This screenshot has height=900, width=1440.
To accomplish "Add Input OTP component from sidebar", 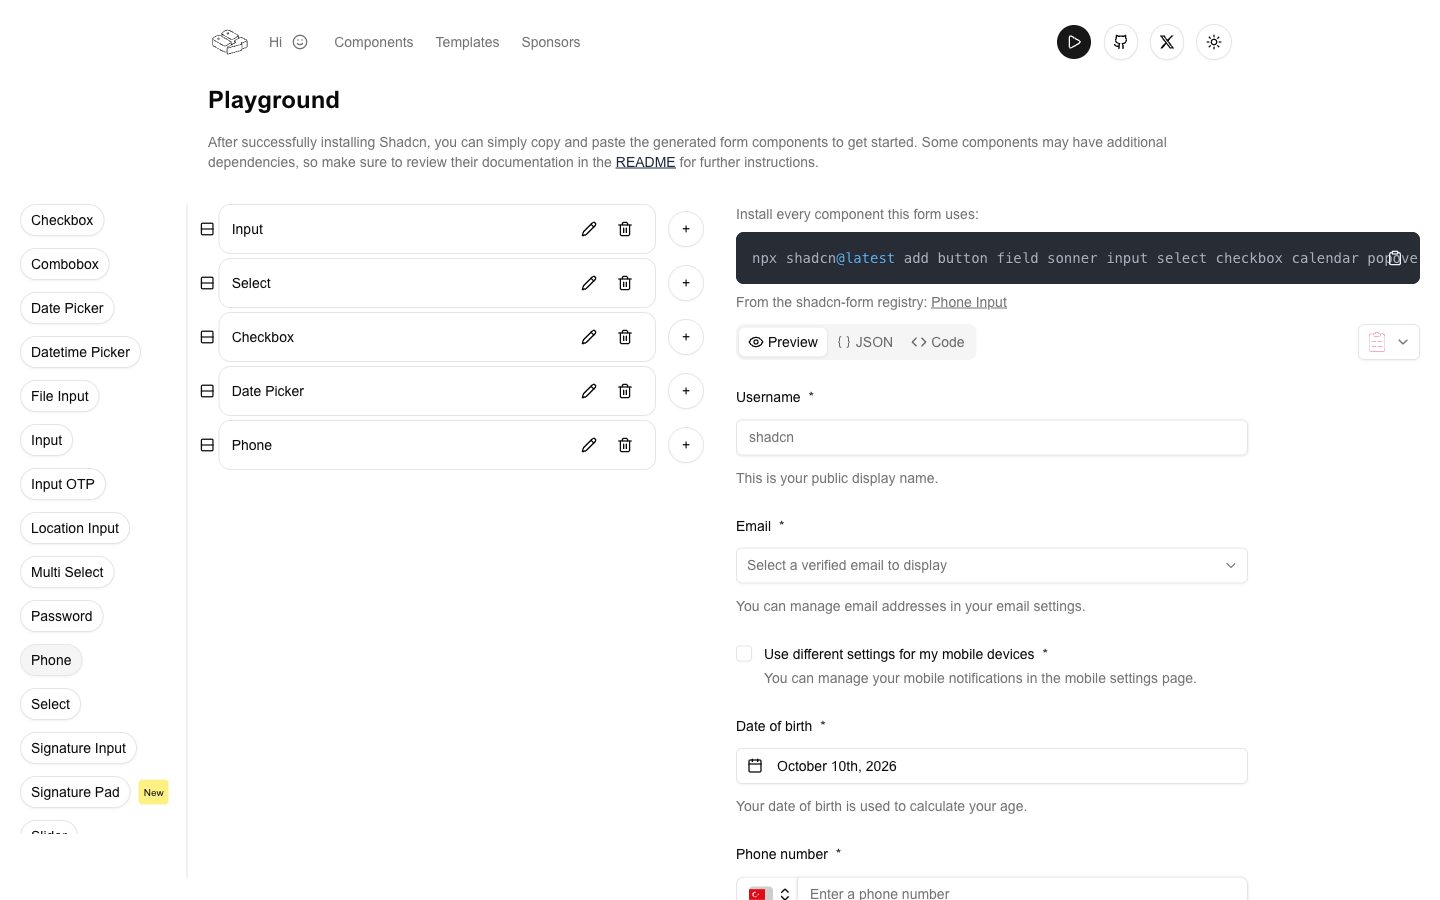I will [63, 484].
